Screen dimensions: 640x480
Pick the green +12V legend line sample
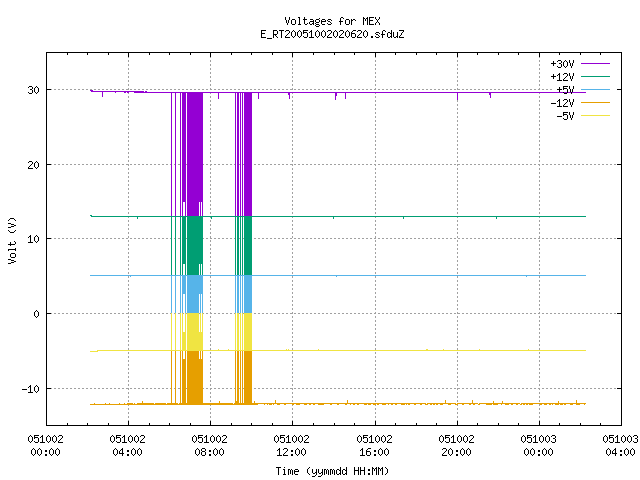tap(596, 76)
